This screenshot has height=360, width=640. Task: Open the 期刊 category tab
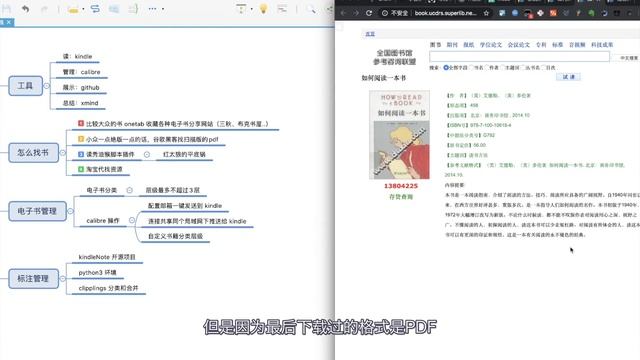click(452, 45)
